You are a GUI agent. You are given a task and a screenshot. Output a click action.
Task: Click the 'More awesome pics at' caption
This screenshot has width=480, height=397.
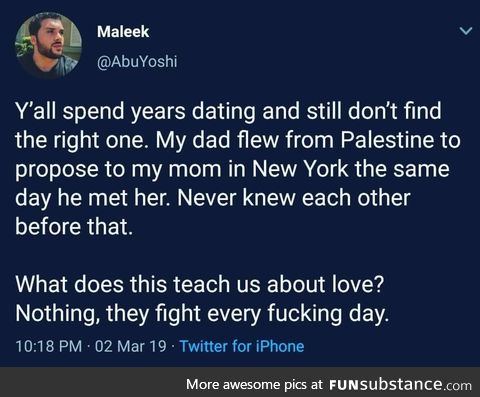pos(255,384)
